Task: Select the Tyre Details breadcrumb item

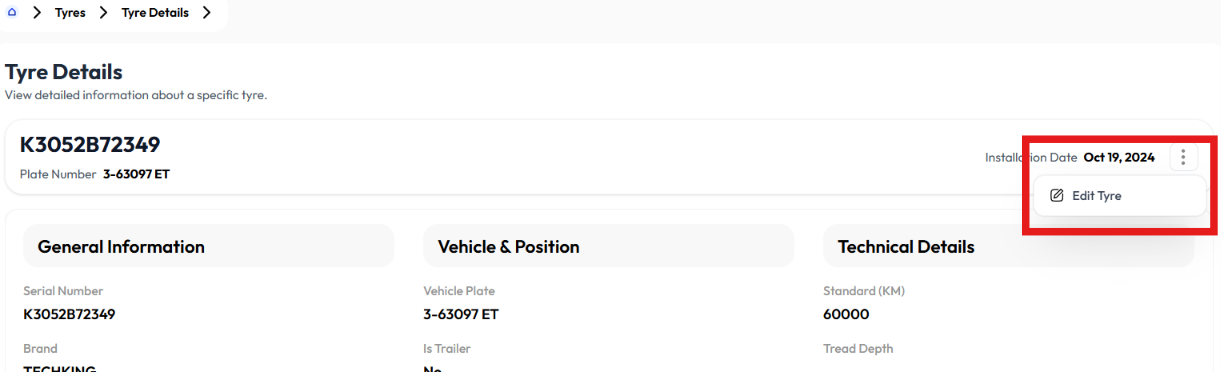Action: [155, 13]
